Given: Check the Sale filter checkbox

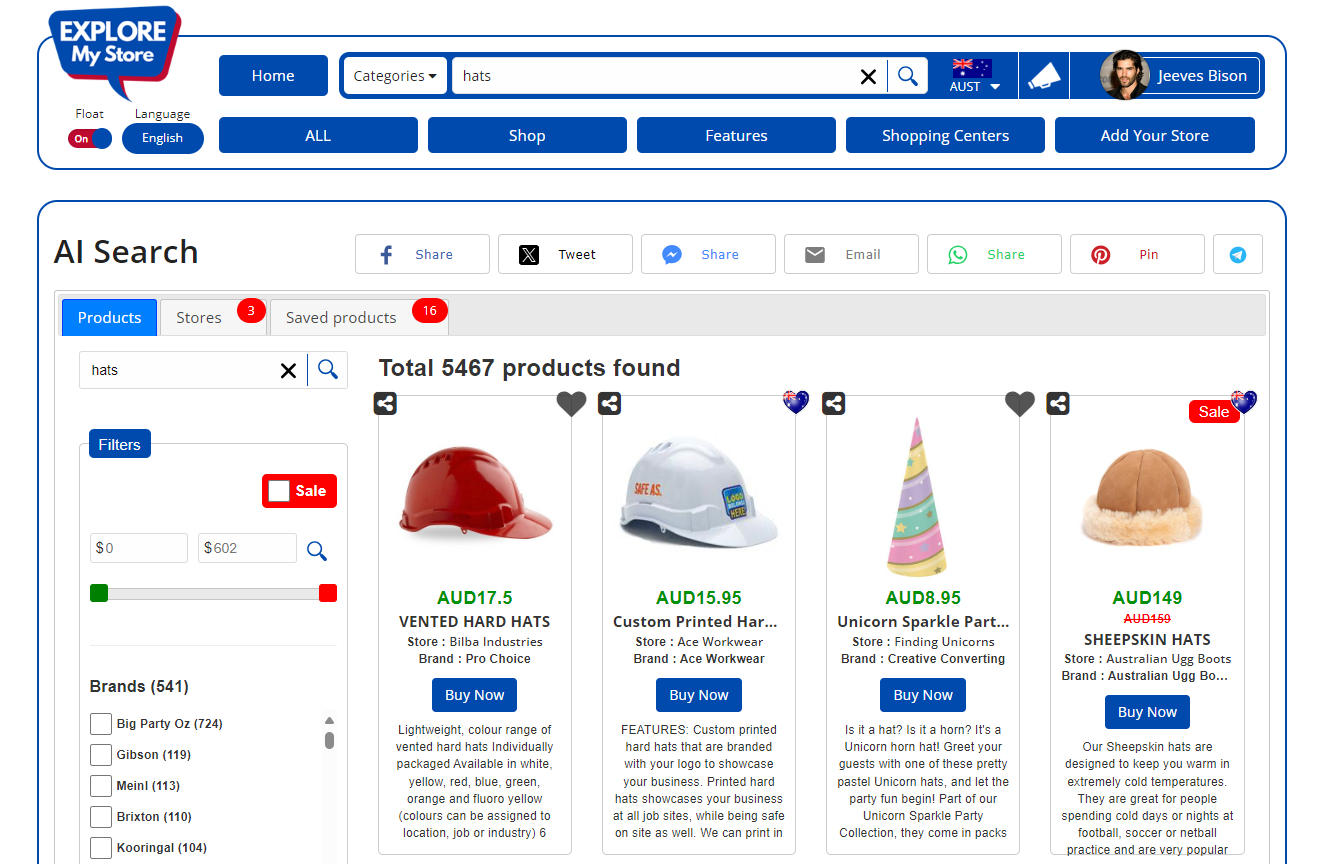Looking at the screenshot, I should click(280, 491).
